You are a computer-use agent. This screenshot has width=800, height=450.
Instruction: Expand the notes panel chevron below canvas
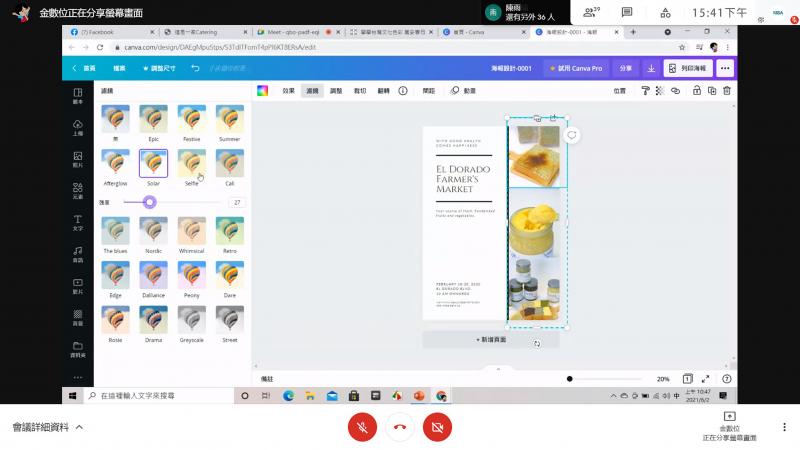point(498,369)
